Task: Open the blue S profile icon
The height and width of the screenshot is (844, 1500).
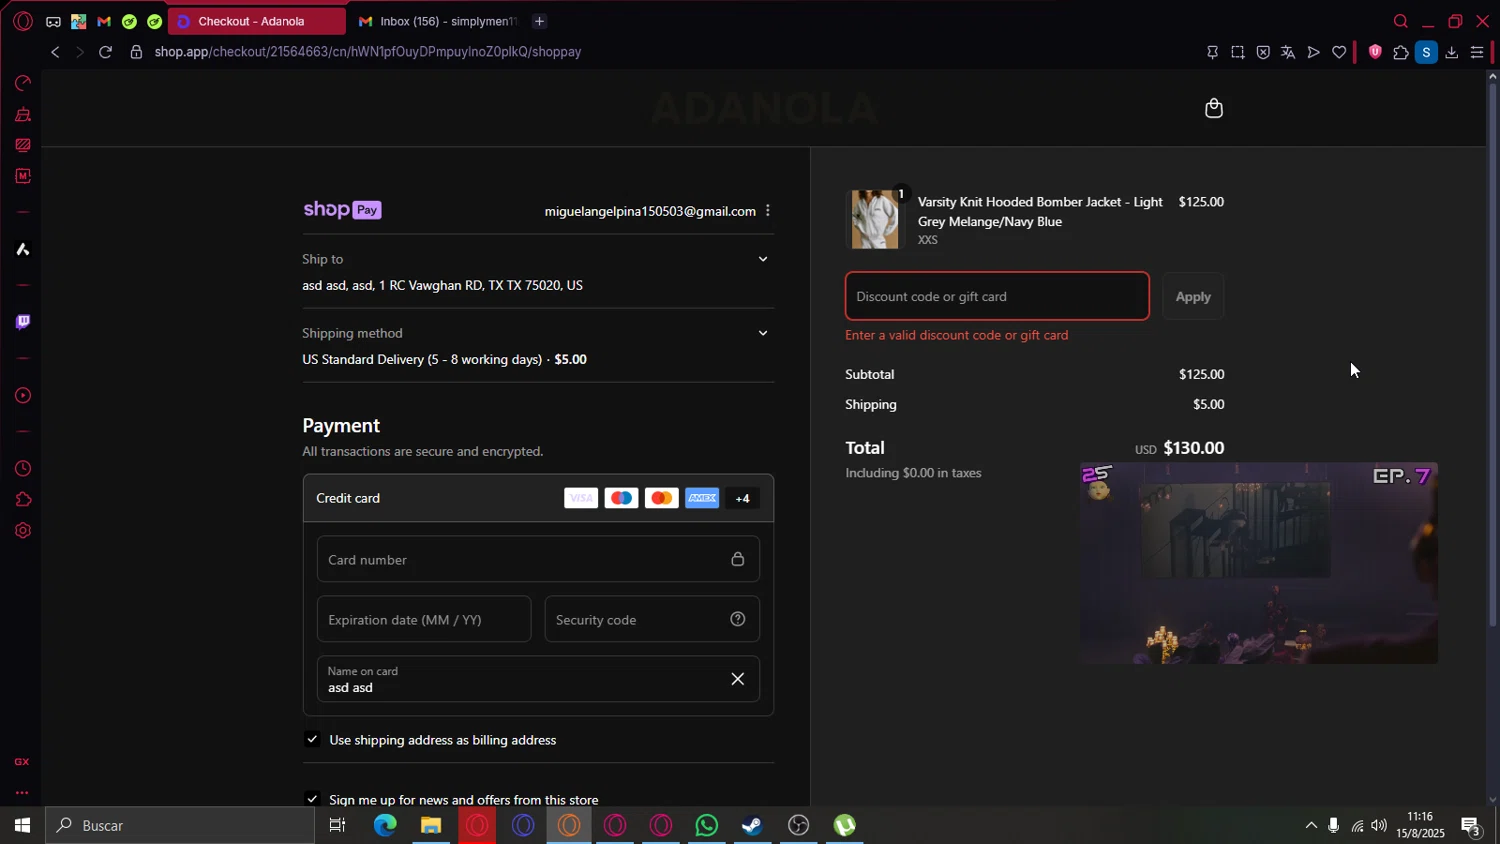Action: 1427,52
